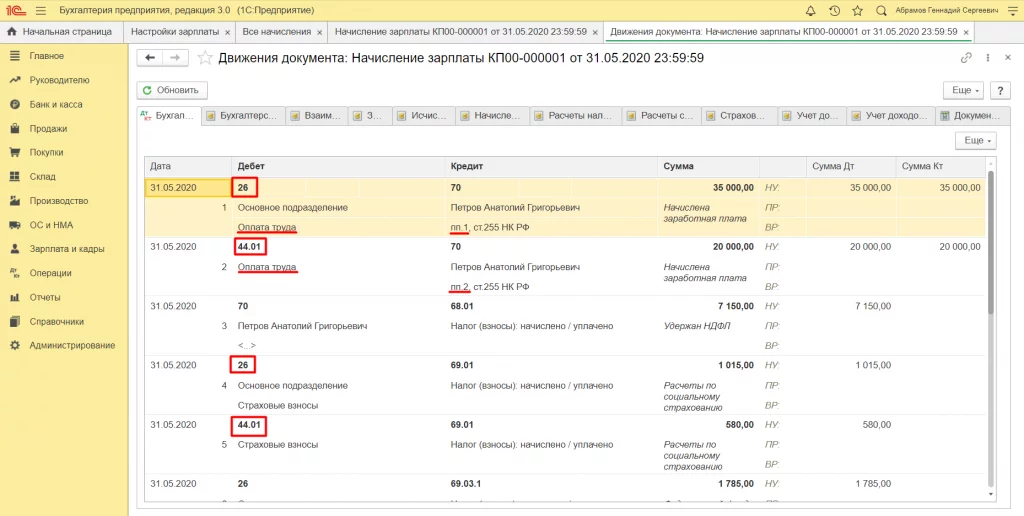Open the main hamburger menu
The width and height of the screenshot is (1024, 516).
[40, 10]
